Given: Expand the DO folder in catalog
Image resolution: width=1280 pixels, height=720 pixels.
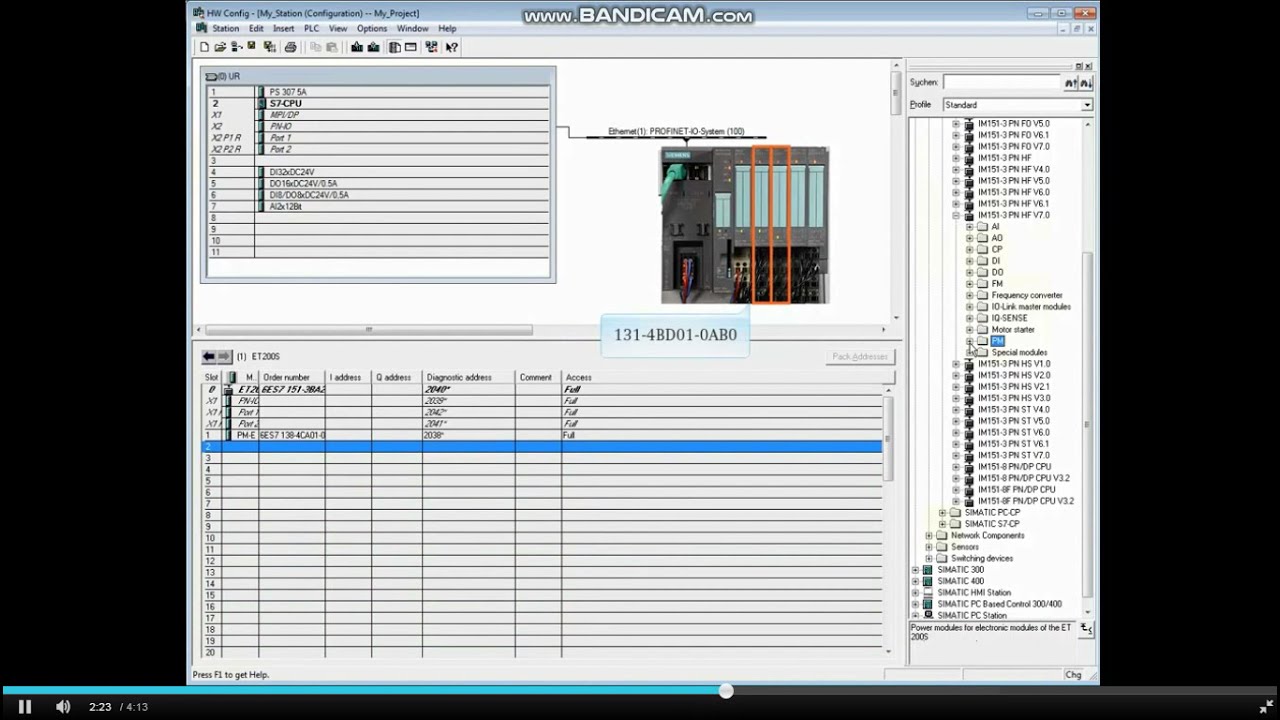Looking at the screenshot, I should (969, 272).
